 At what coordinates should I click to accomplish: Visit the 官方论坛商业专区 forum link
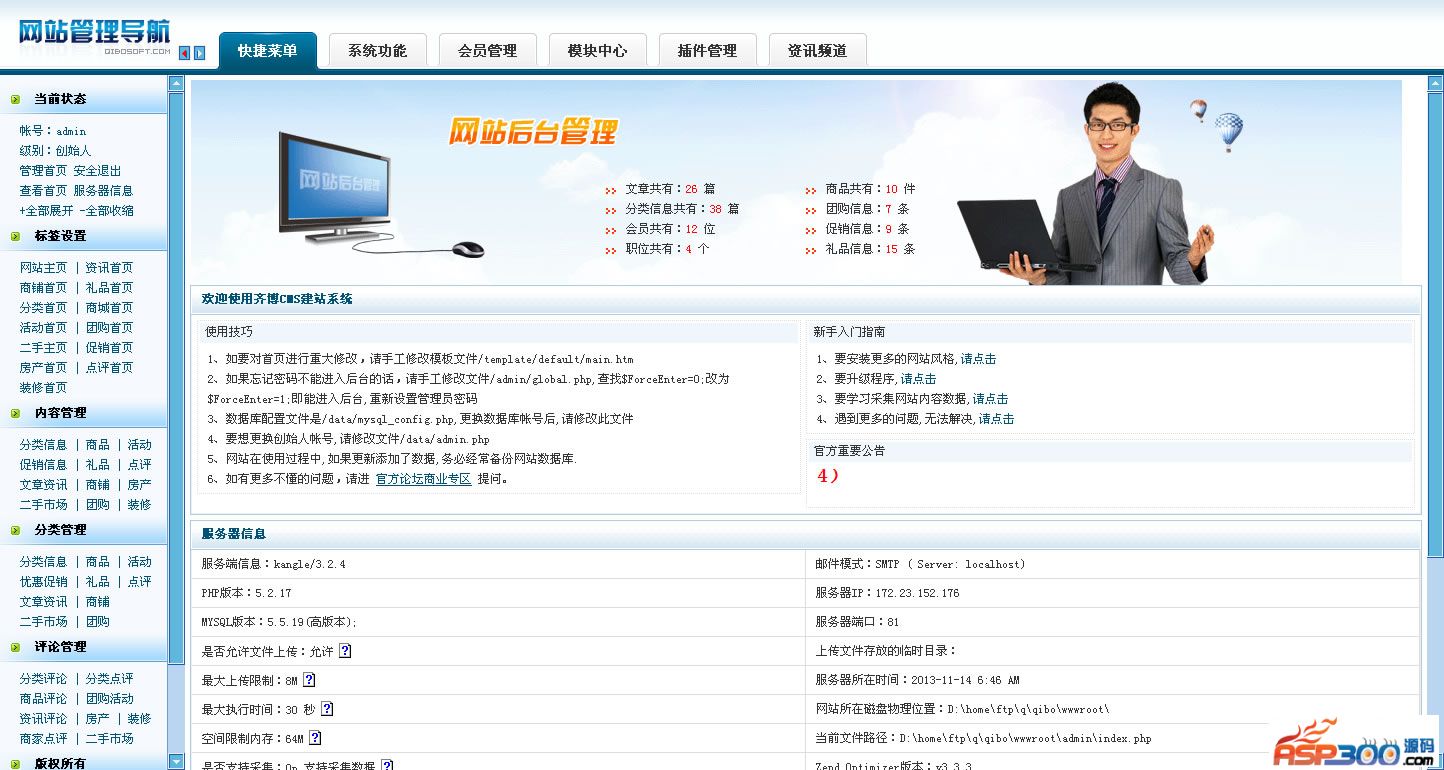click(x=423, y=479)
